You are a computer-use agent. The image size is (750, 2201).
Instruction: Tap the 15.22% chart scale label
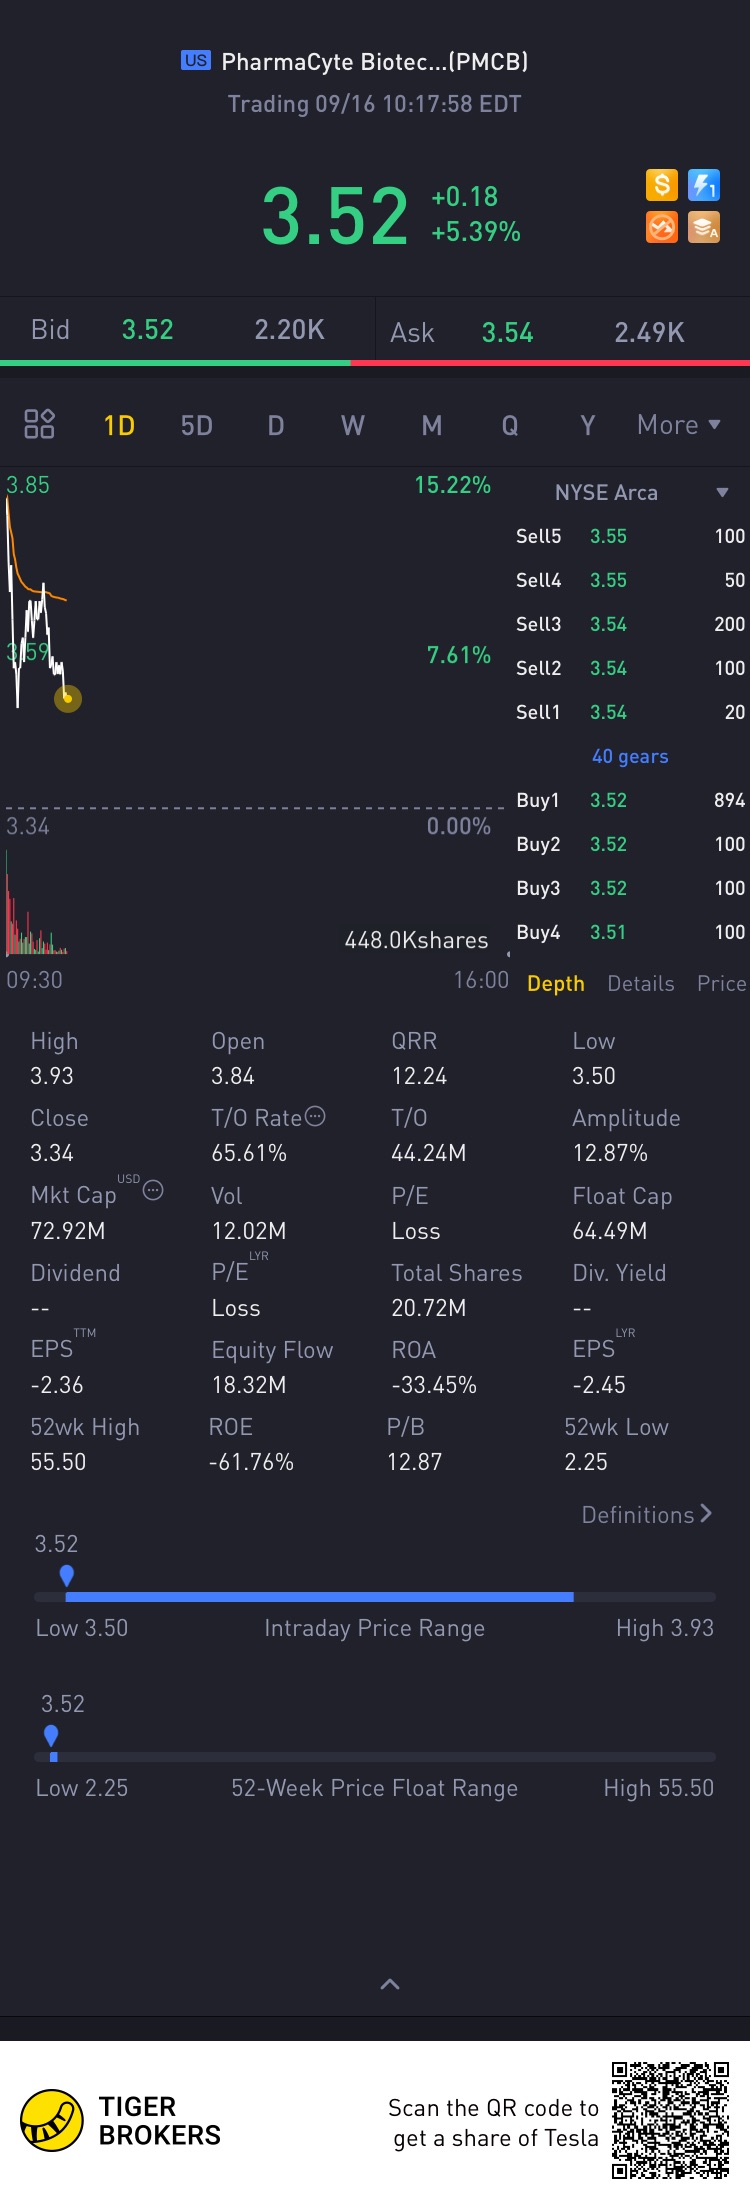(453, 485)
